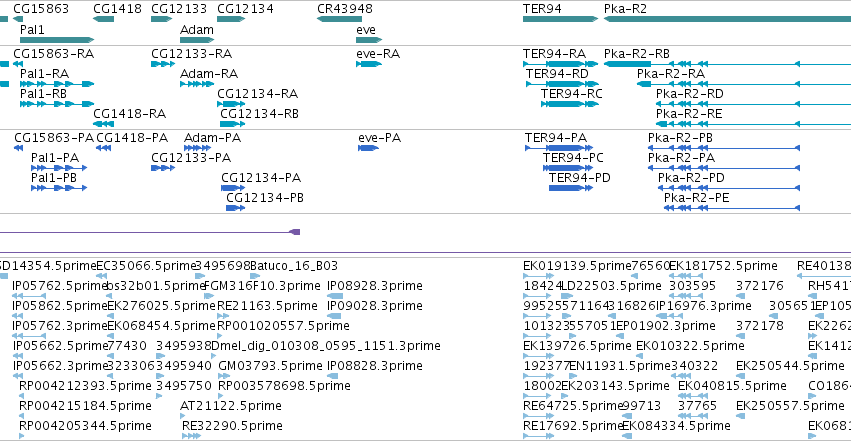Viewport: 851px width, 441px height.
Task: Select the eve-RA transcript
Action: 378,54
